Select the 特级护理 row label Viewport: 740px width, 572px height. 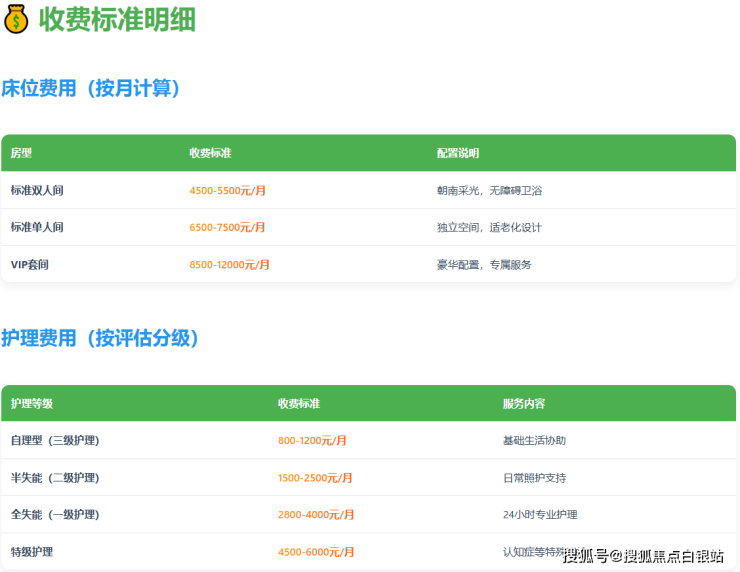click(x=32, y=552)
